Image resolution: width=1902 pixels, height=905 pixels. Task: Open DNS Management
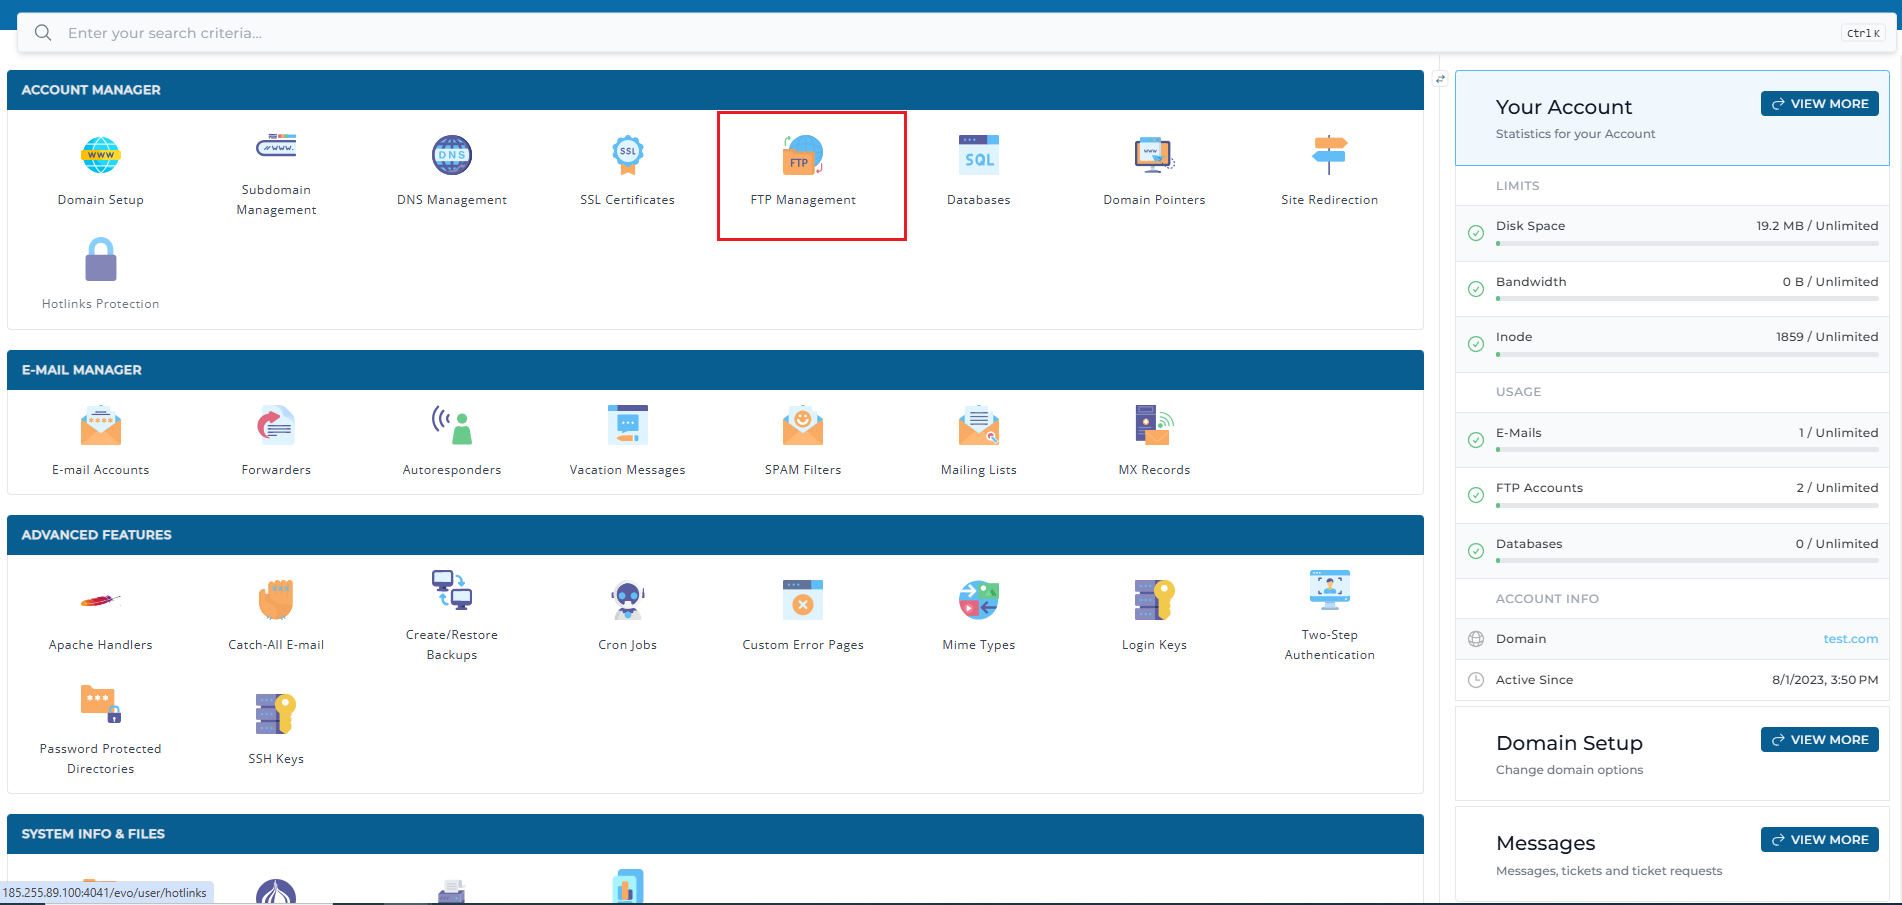coord(452,156)
